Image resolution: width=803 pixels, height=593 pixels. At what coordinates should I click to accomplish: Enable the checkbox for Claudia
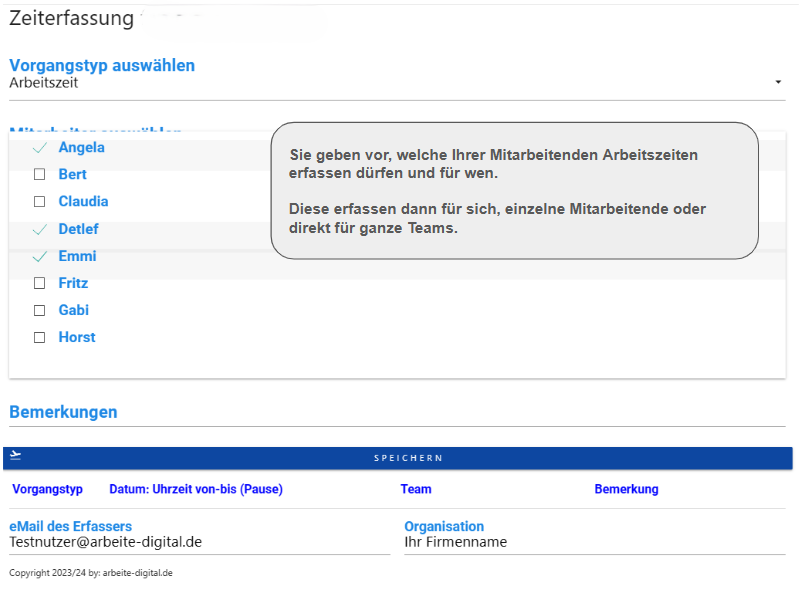(40, 201)
